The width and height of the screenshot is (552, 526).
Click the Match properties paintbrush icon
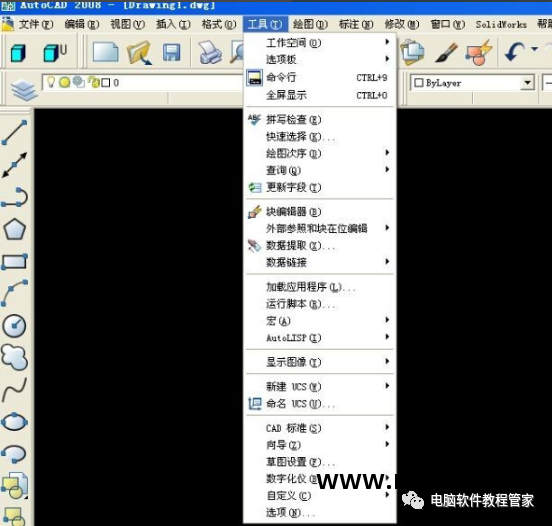(x=446, y=53)
